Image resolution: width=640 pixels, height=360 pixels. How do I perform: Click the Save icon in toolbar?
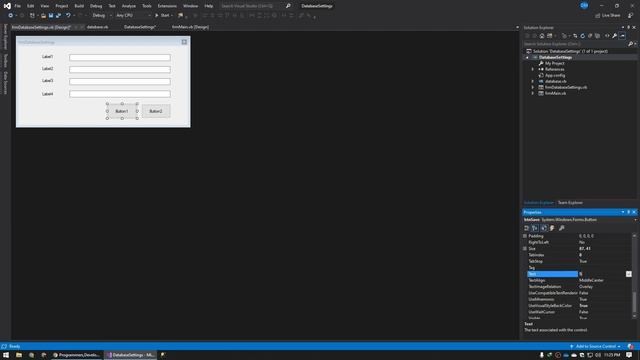pyautogui.click(x=51, y=16)
